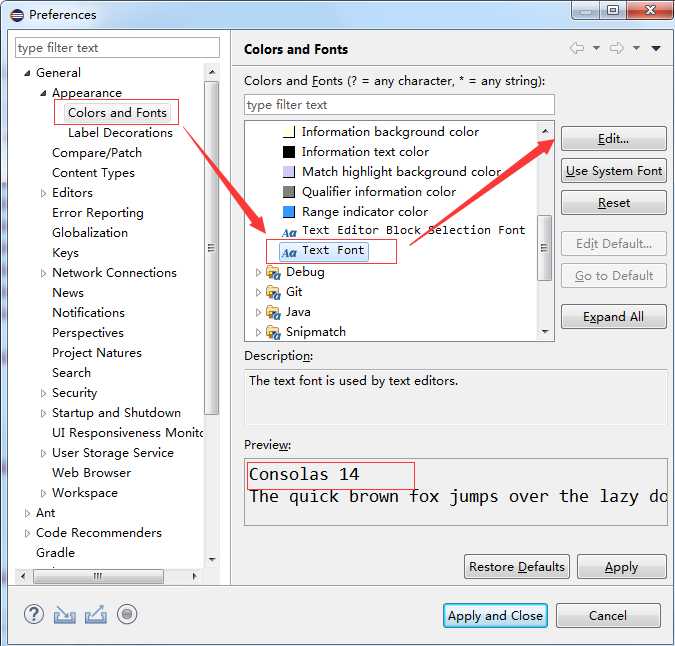Screen dimensions: 675x646
Task: Click the Reset button
Action: pyautogui.click(x=613, y=203)
